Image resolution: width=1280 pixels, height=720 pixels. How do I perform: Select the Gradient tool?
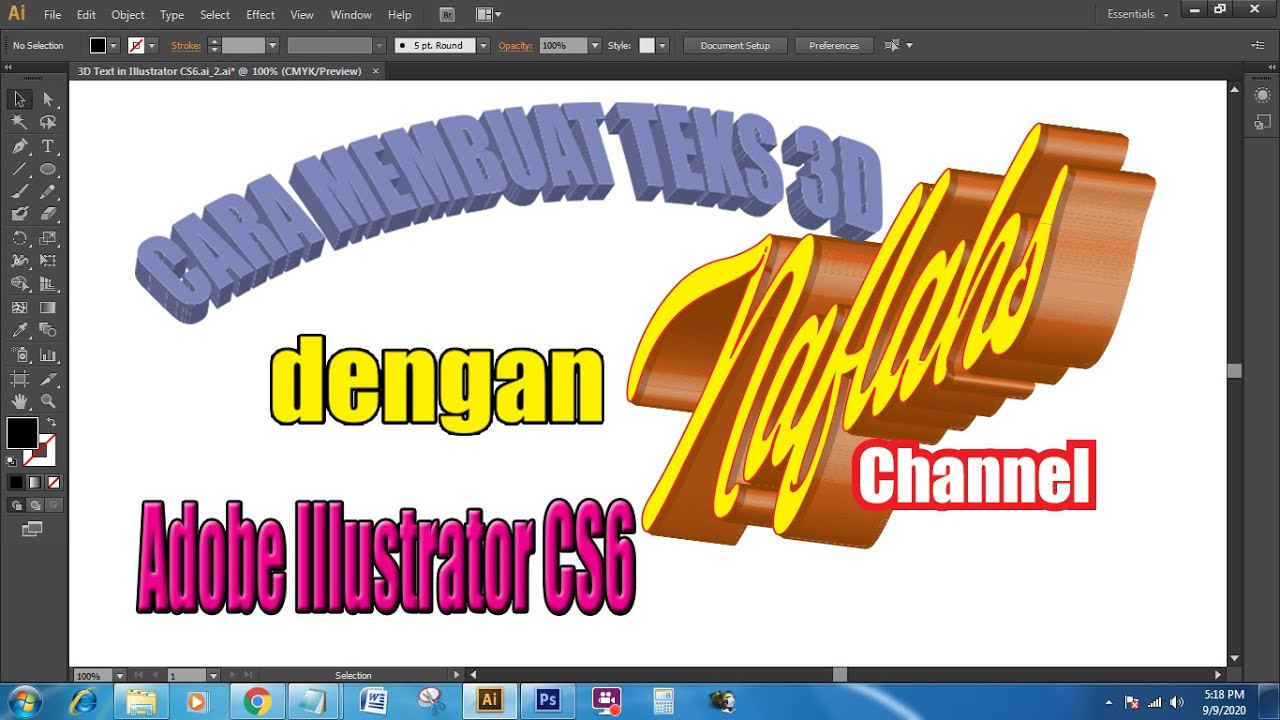47,308
